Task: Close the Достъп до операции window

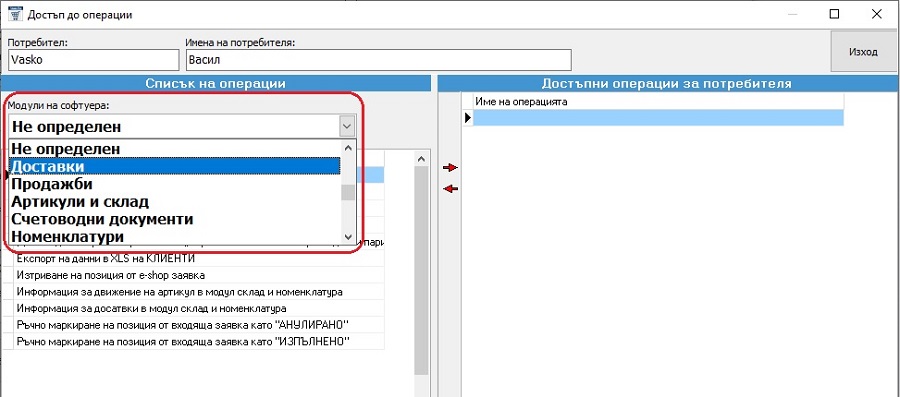Action: 876,14
